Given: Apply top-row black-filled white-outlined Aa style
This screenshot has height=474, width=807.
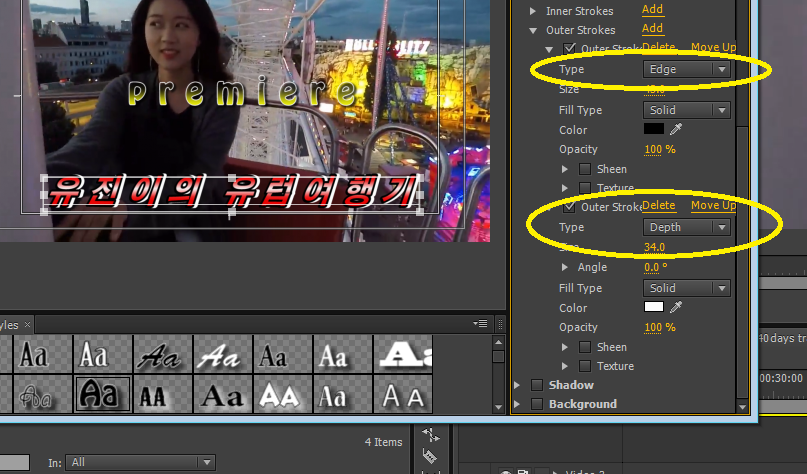Looking at the screenshot, I should click(x=42, y=354).
